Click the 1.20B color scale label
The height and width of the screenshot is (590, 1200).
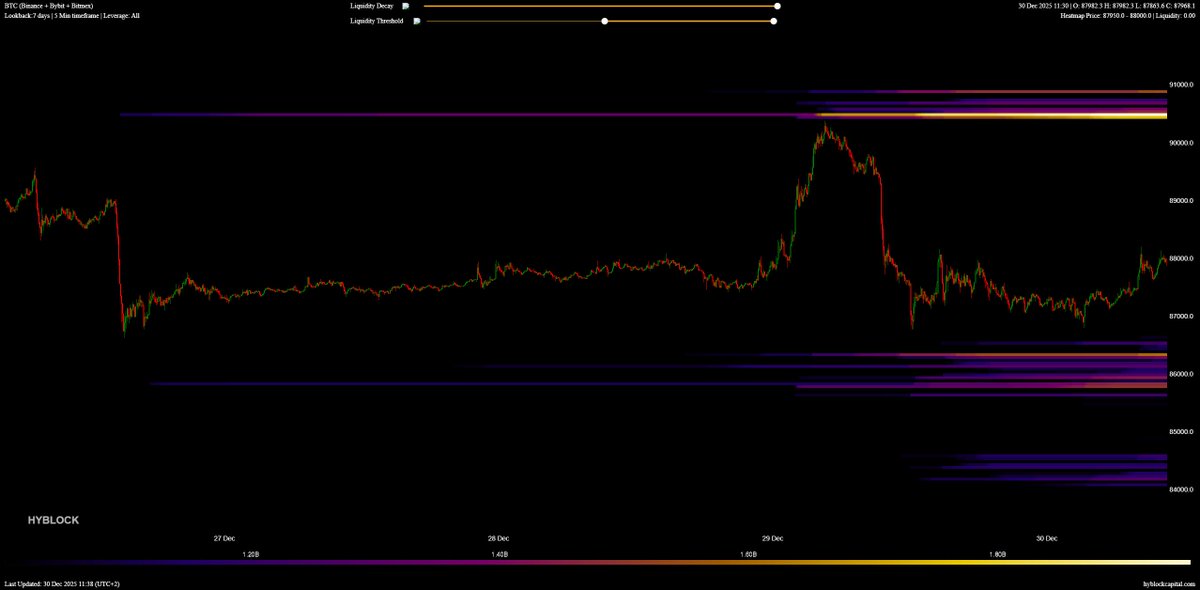[251, 554]
